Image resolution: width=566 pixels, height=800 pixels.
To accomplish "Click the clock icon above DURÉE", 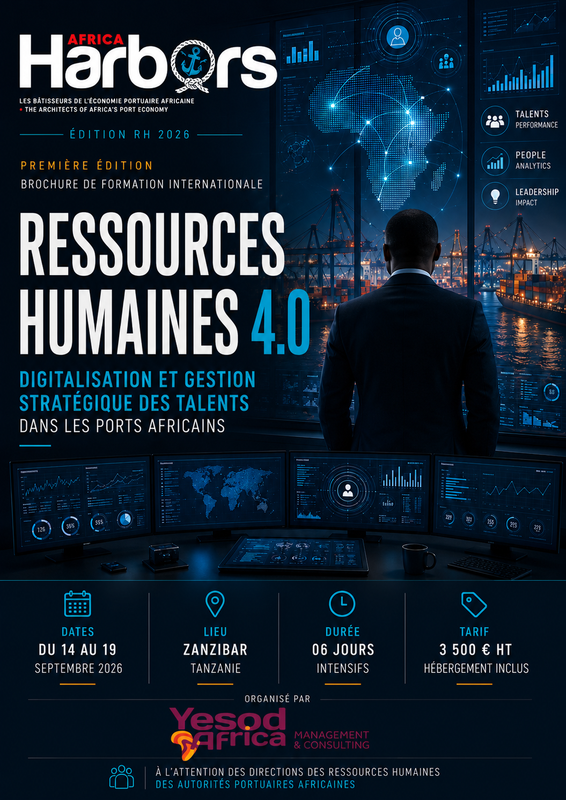I will click(x=342, y=604).
